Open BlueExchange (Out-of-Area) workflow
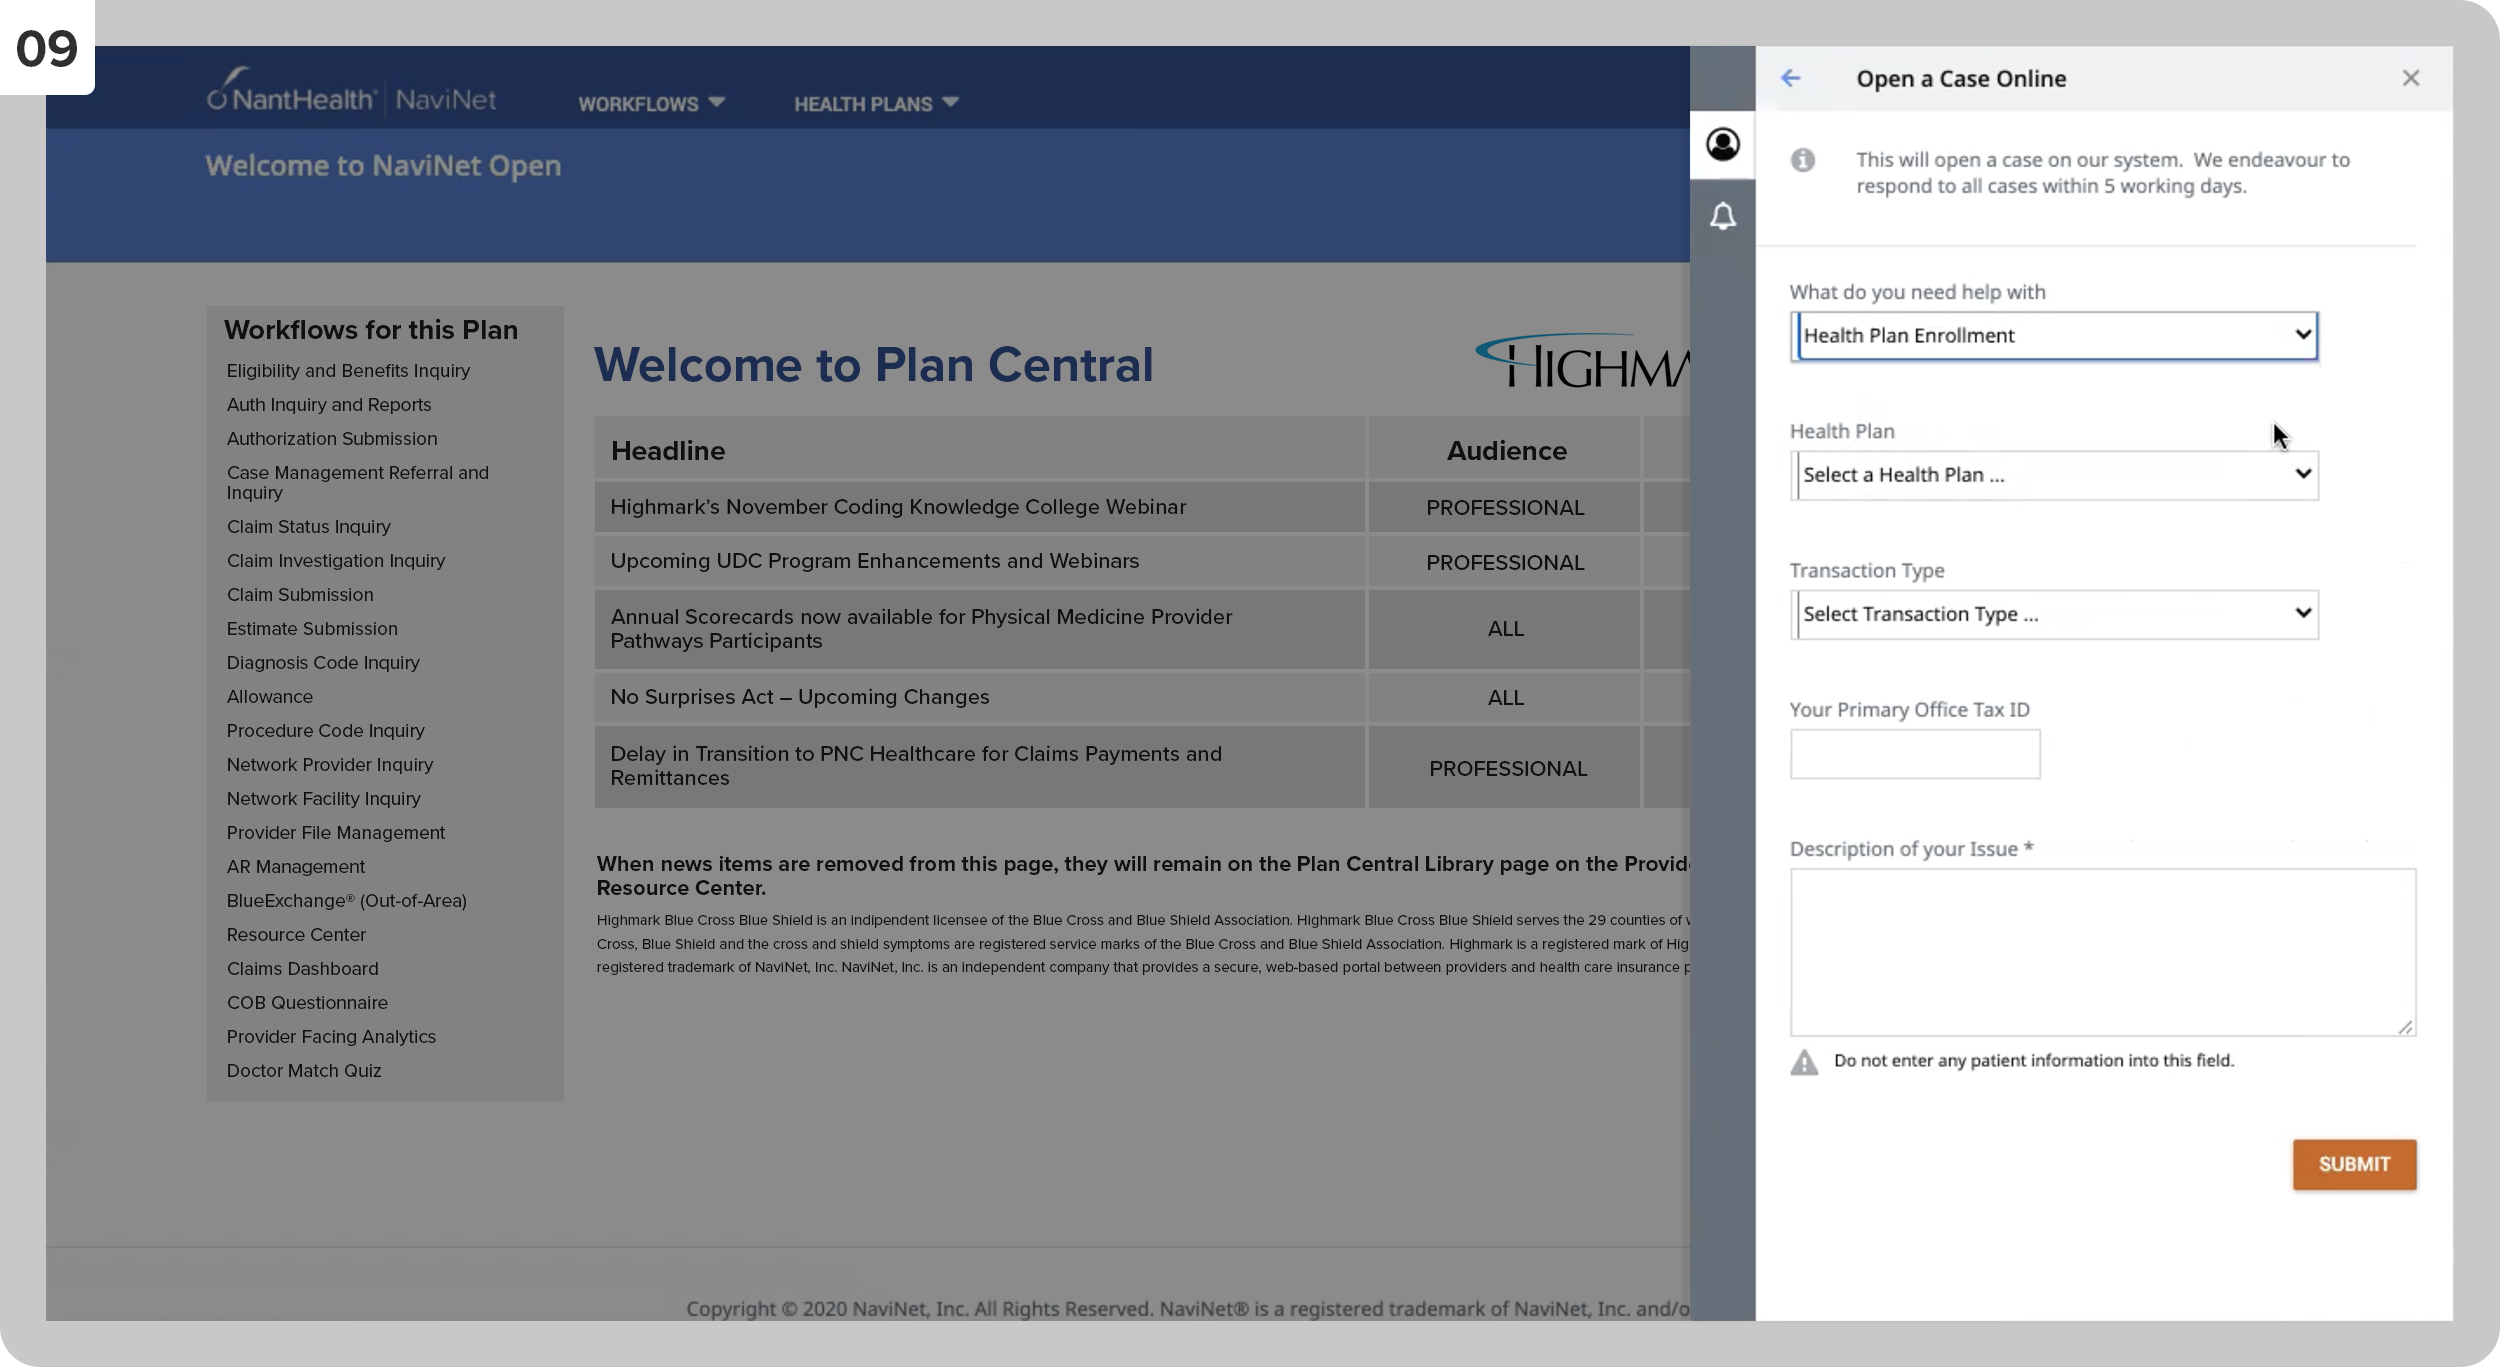Screen dimensions: 2500x1367 pyautogui.click(x=347, y=901)
